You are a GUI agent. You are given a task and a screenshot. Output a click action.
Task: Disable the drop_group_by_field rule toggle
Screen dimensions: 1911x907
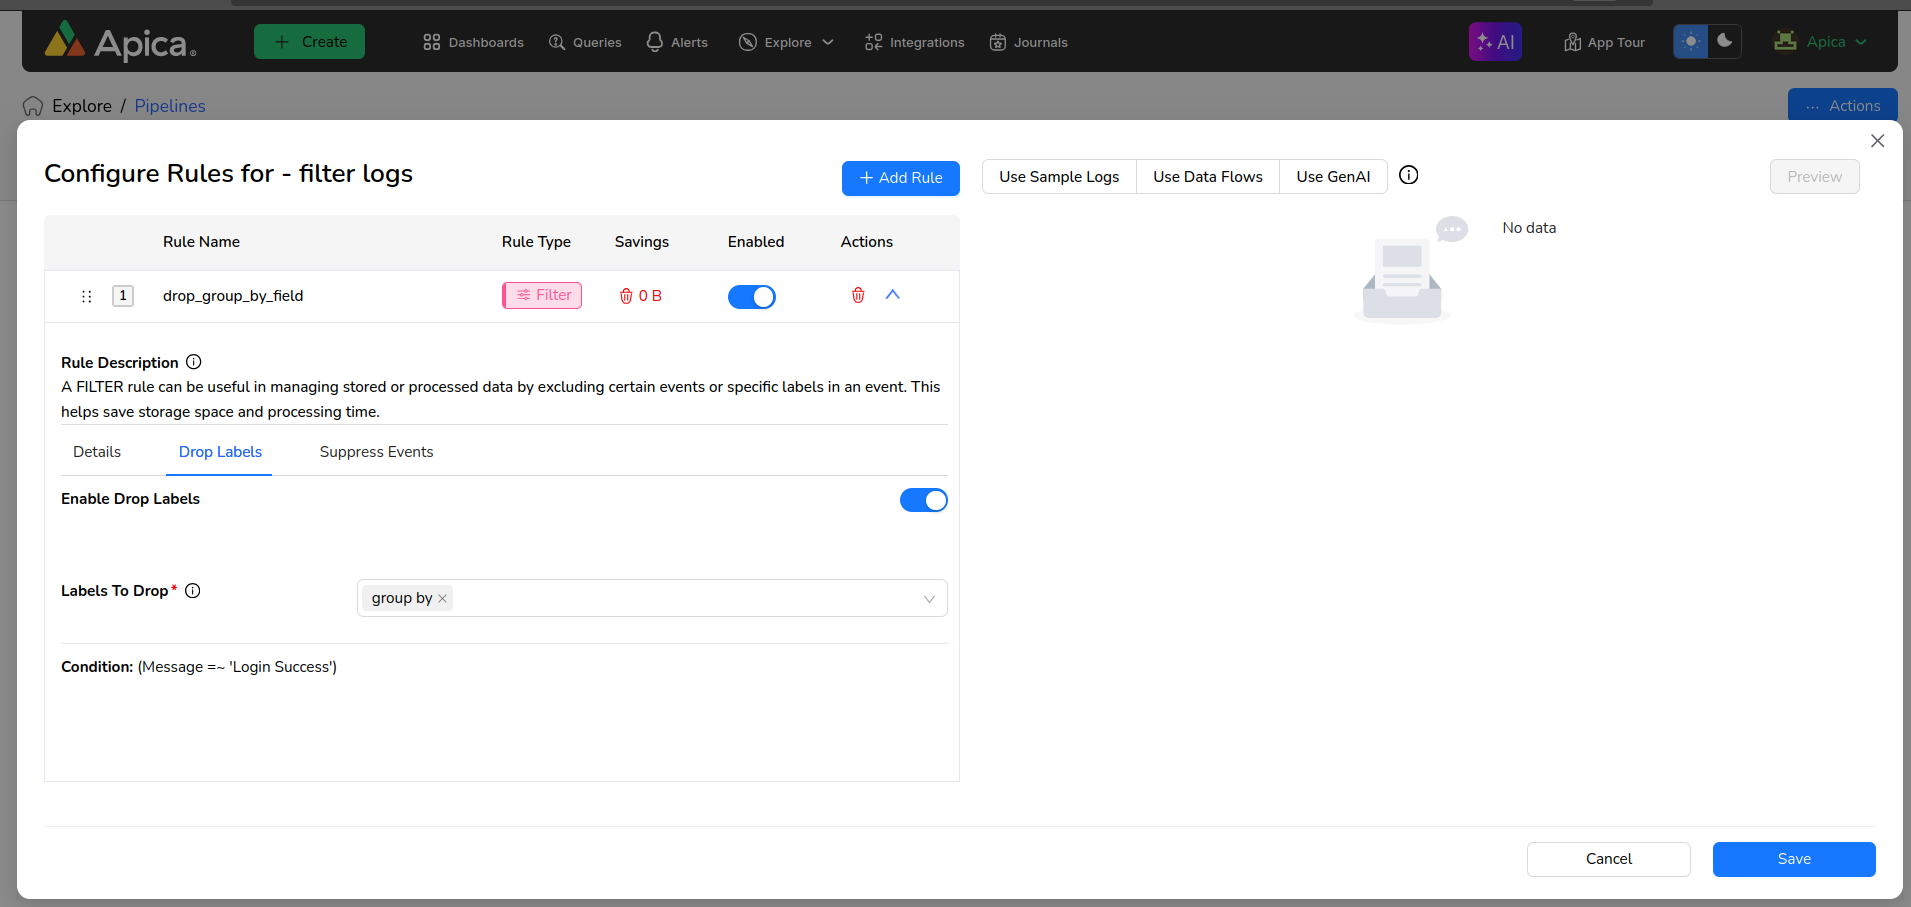click(x=751, y=297)
